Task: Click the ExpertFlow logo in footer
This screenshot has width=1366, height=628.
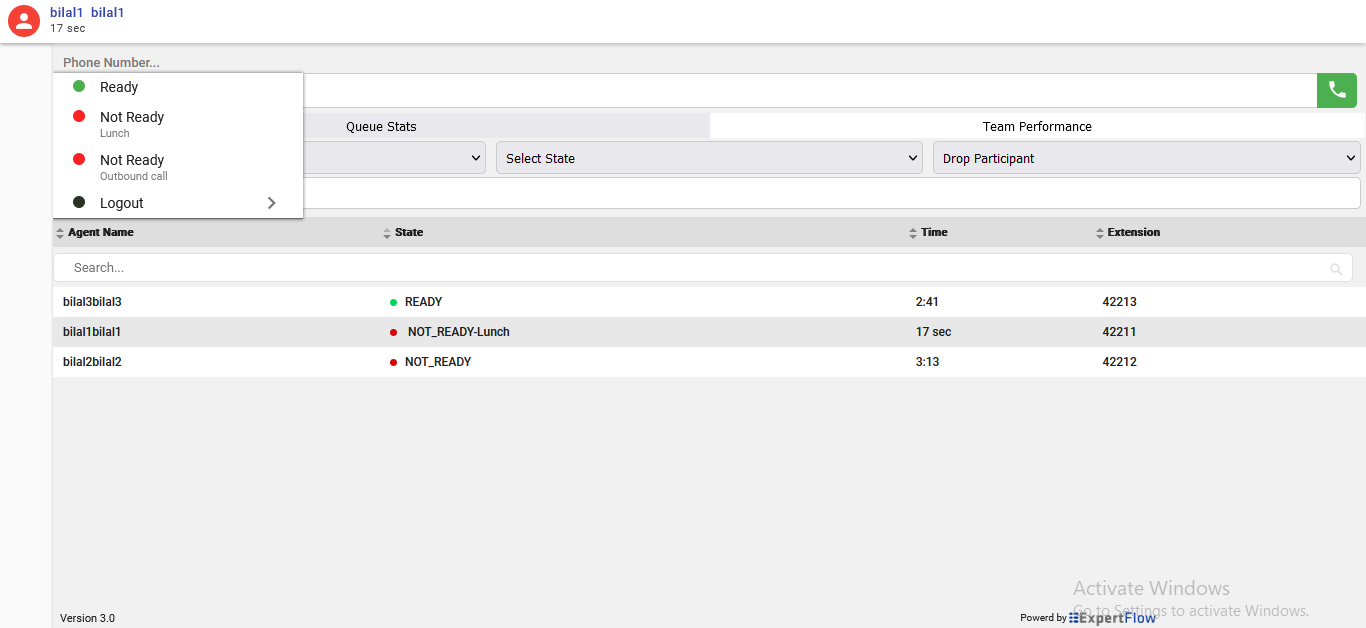Action: (1112, 618)
